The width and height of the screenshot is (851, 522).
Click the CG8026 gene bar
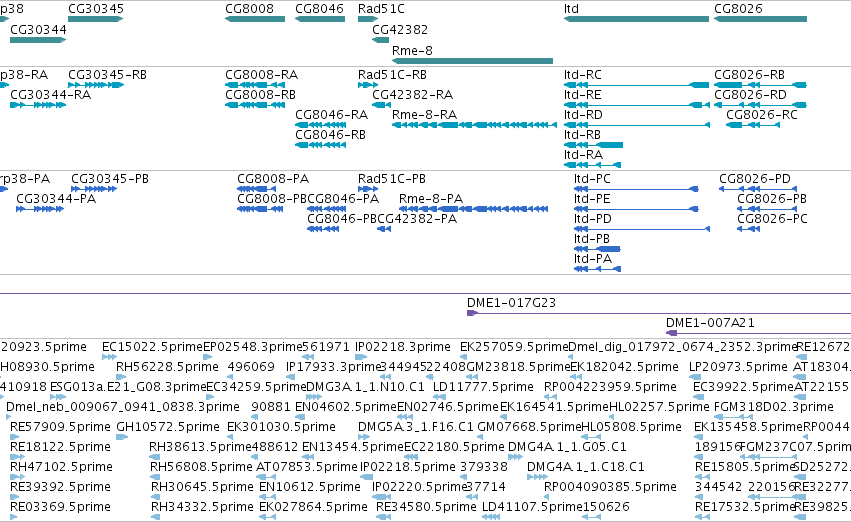(760, 19)
